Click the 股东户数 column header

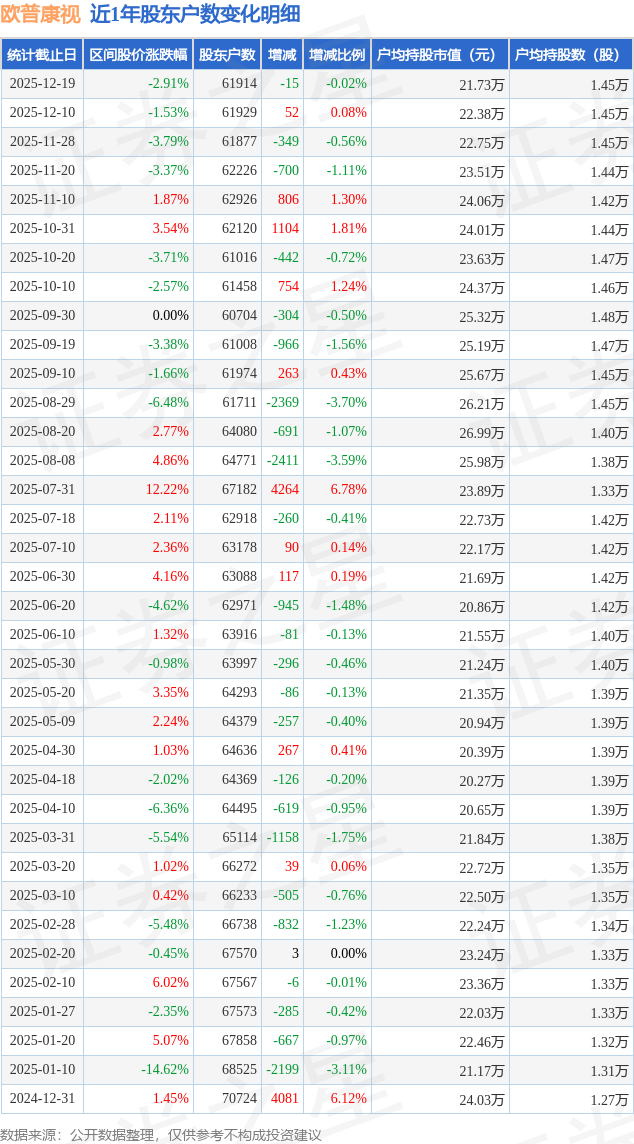[x=227, y=55]
